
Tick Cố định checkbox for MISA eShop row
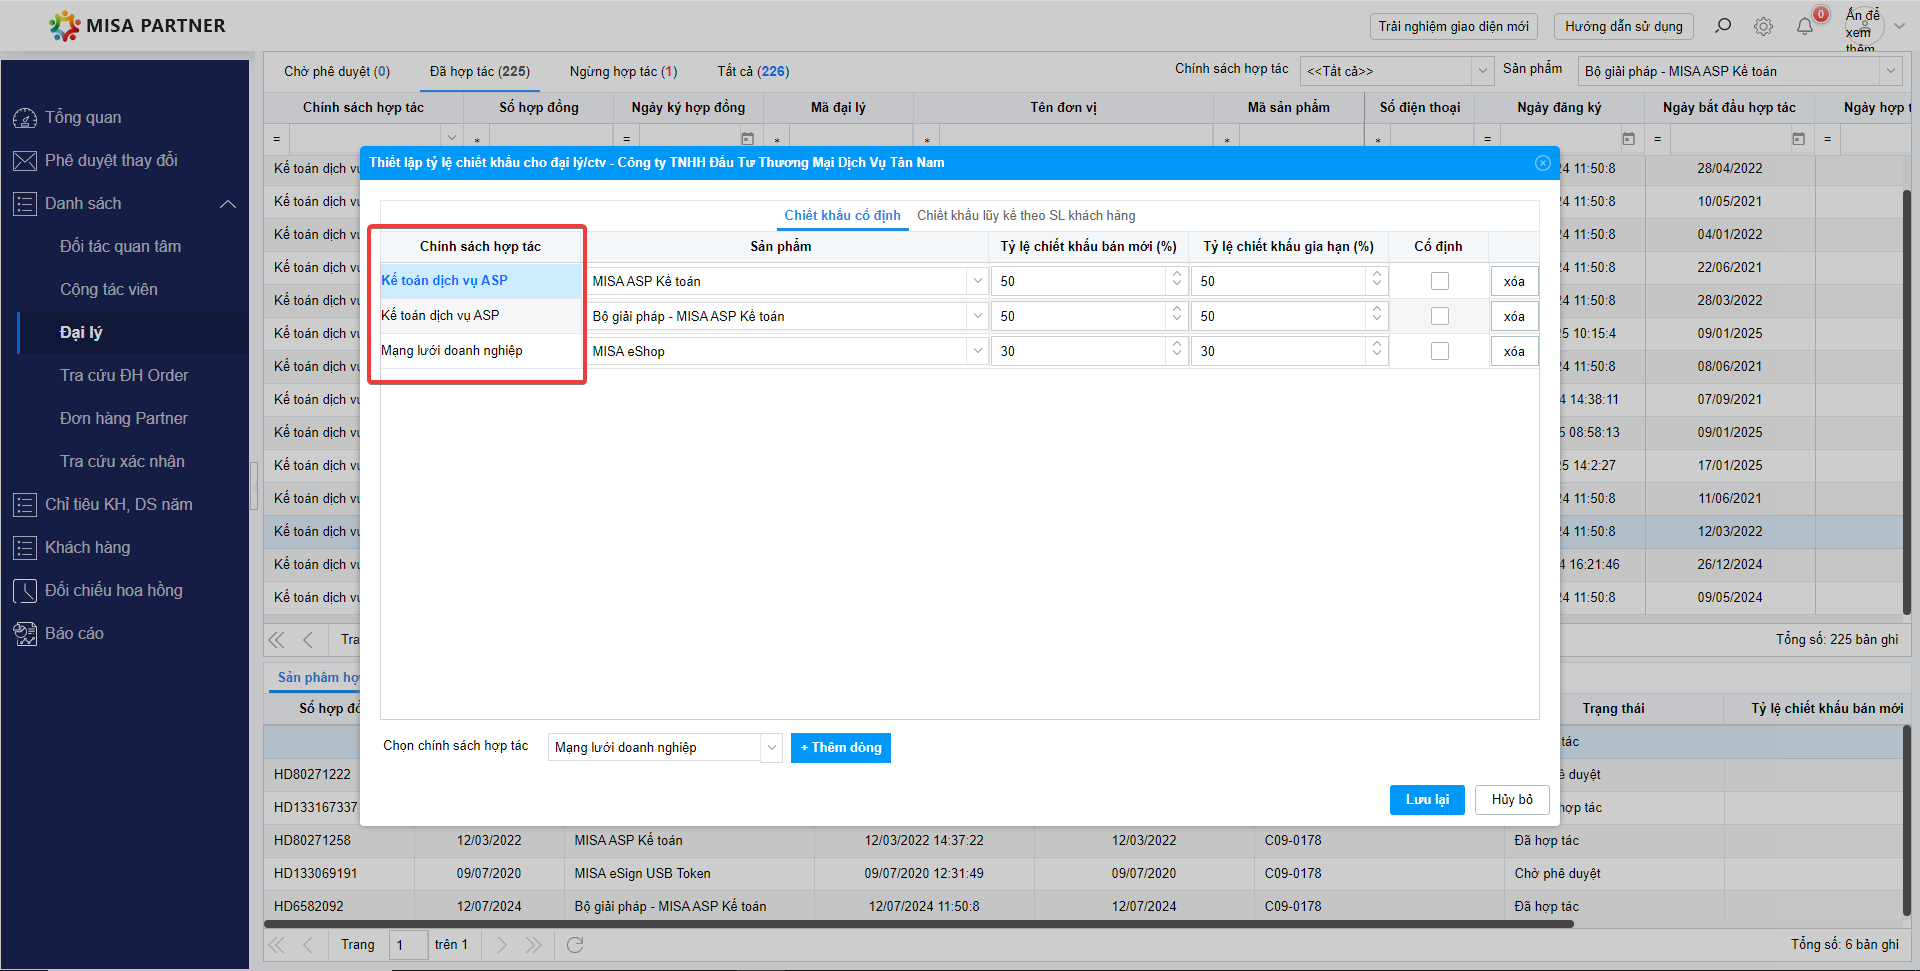pos(1440,352)
